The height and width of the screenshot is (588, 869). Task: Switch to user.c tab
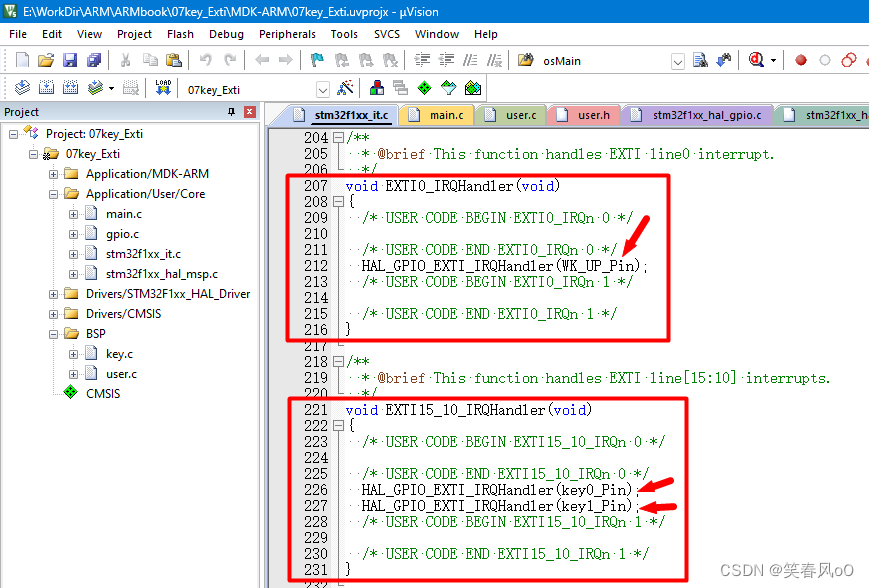coord(512,115)
